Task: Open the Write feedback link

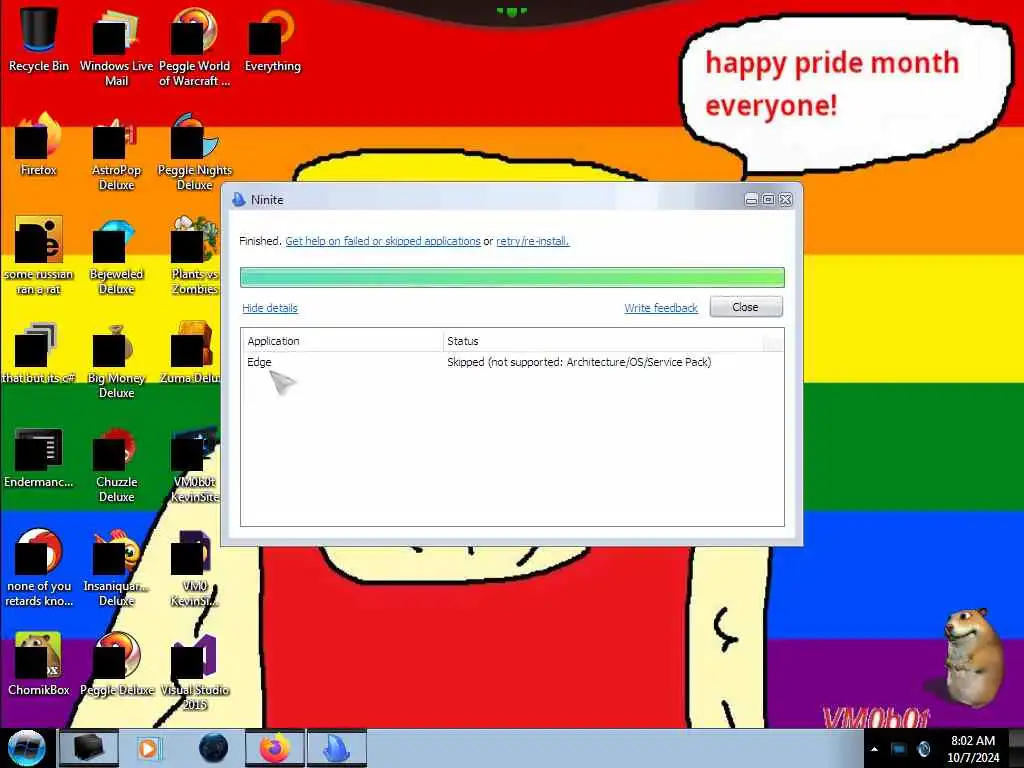Action: coord(661,308)
